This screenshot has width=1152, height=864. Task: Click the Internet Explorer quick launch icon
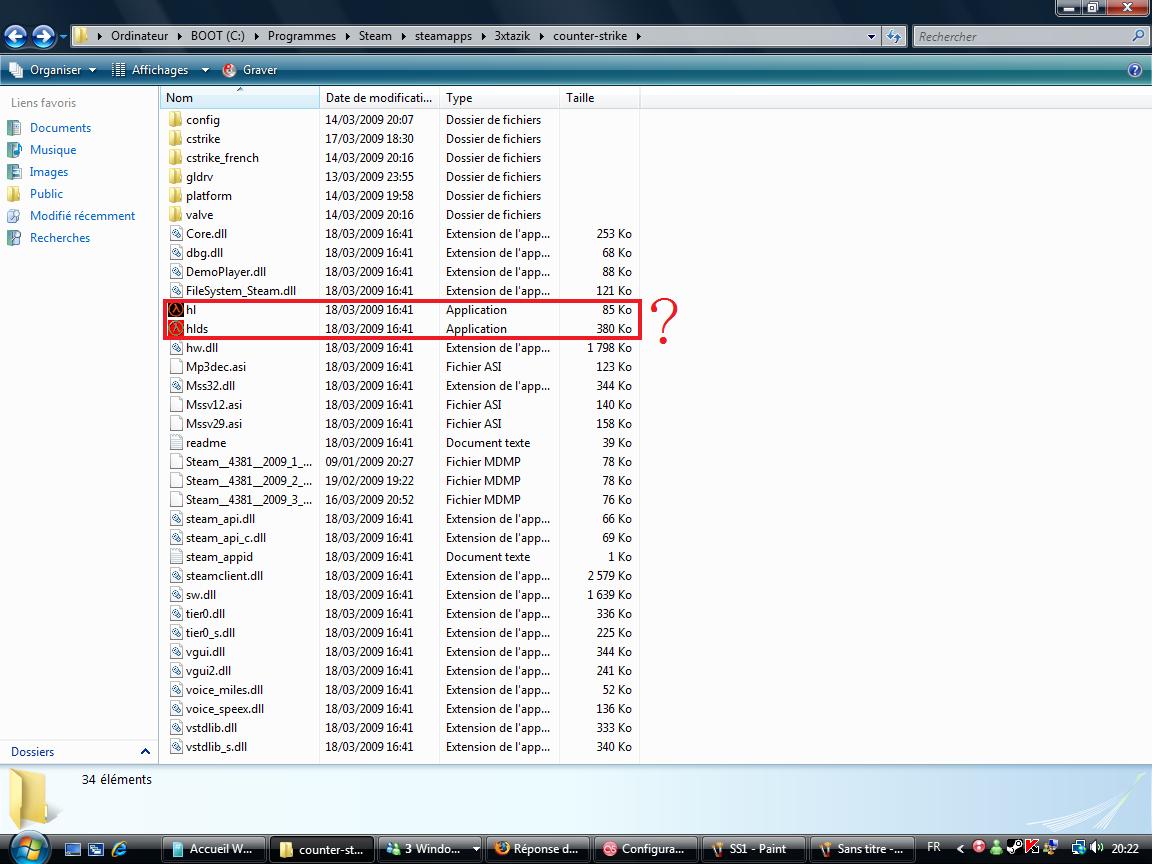click(120, 849)
